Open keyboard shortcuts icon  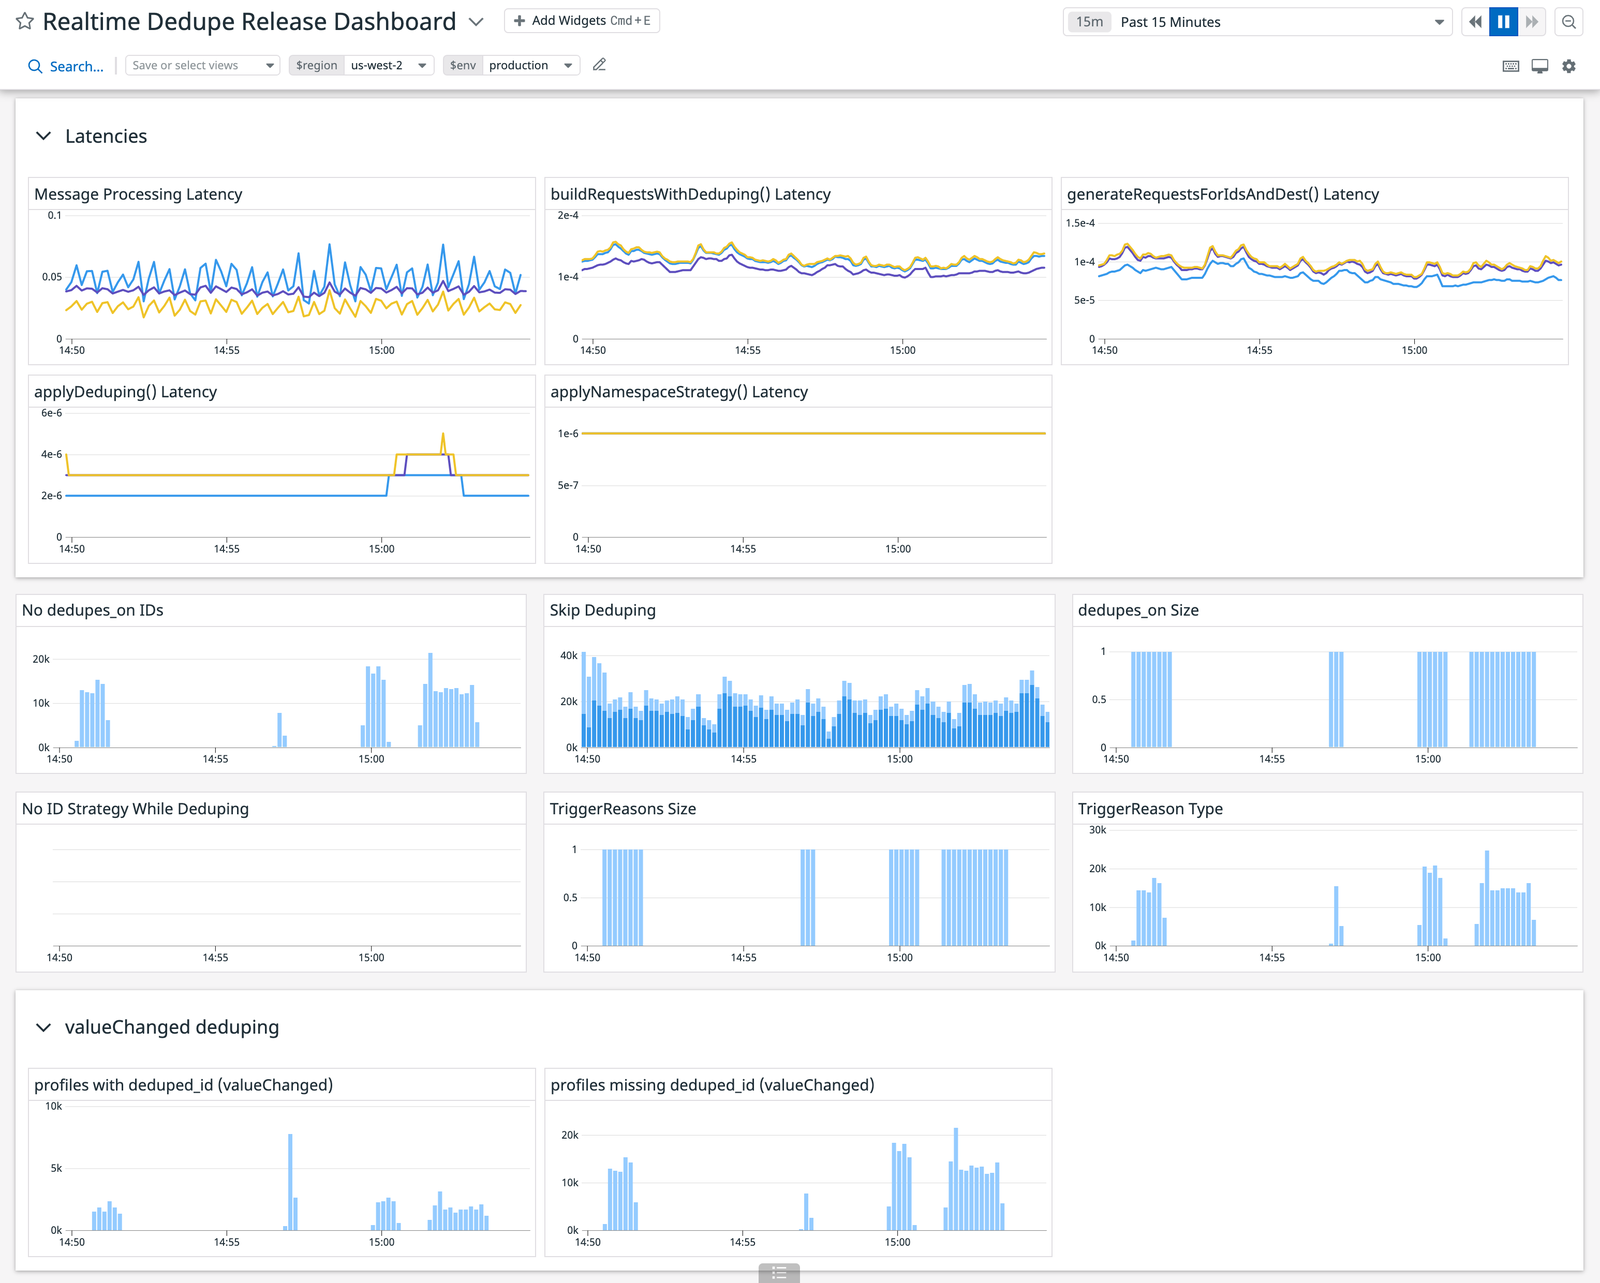click(1511, 66)
